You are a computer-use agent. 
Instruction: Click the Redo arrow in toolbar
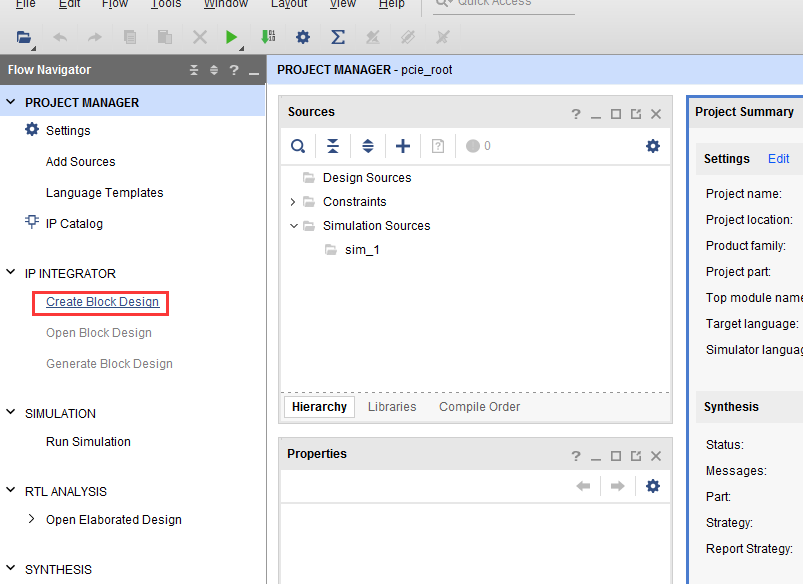point(95,37)
